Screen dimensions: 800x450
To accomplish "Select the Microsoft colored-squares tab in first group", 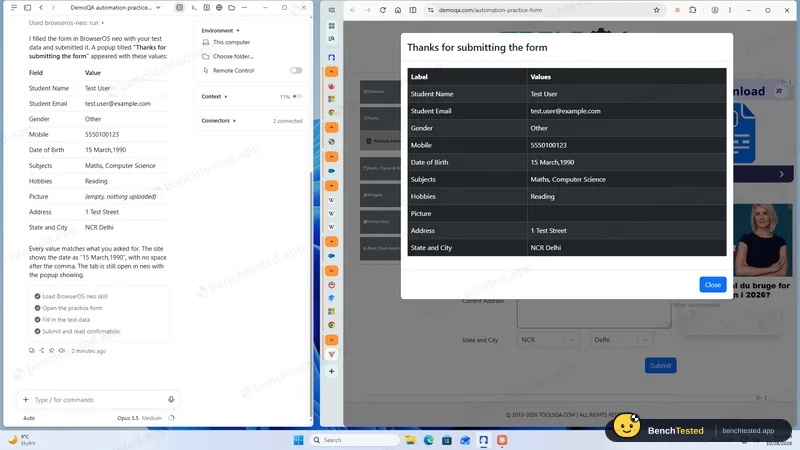I will tap(332, 99).
